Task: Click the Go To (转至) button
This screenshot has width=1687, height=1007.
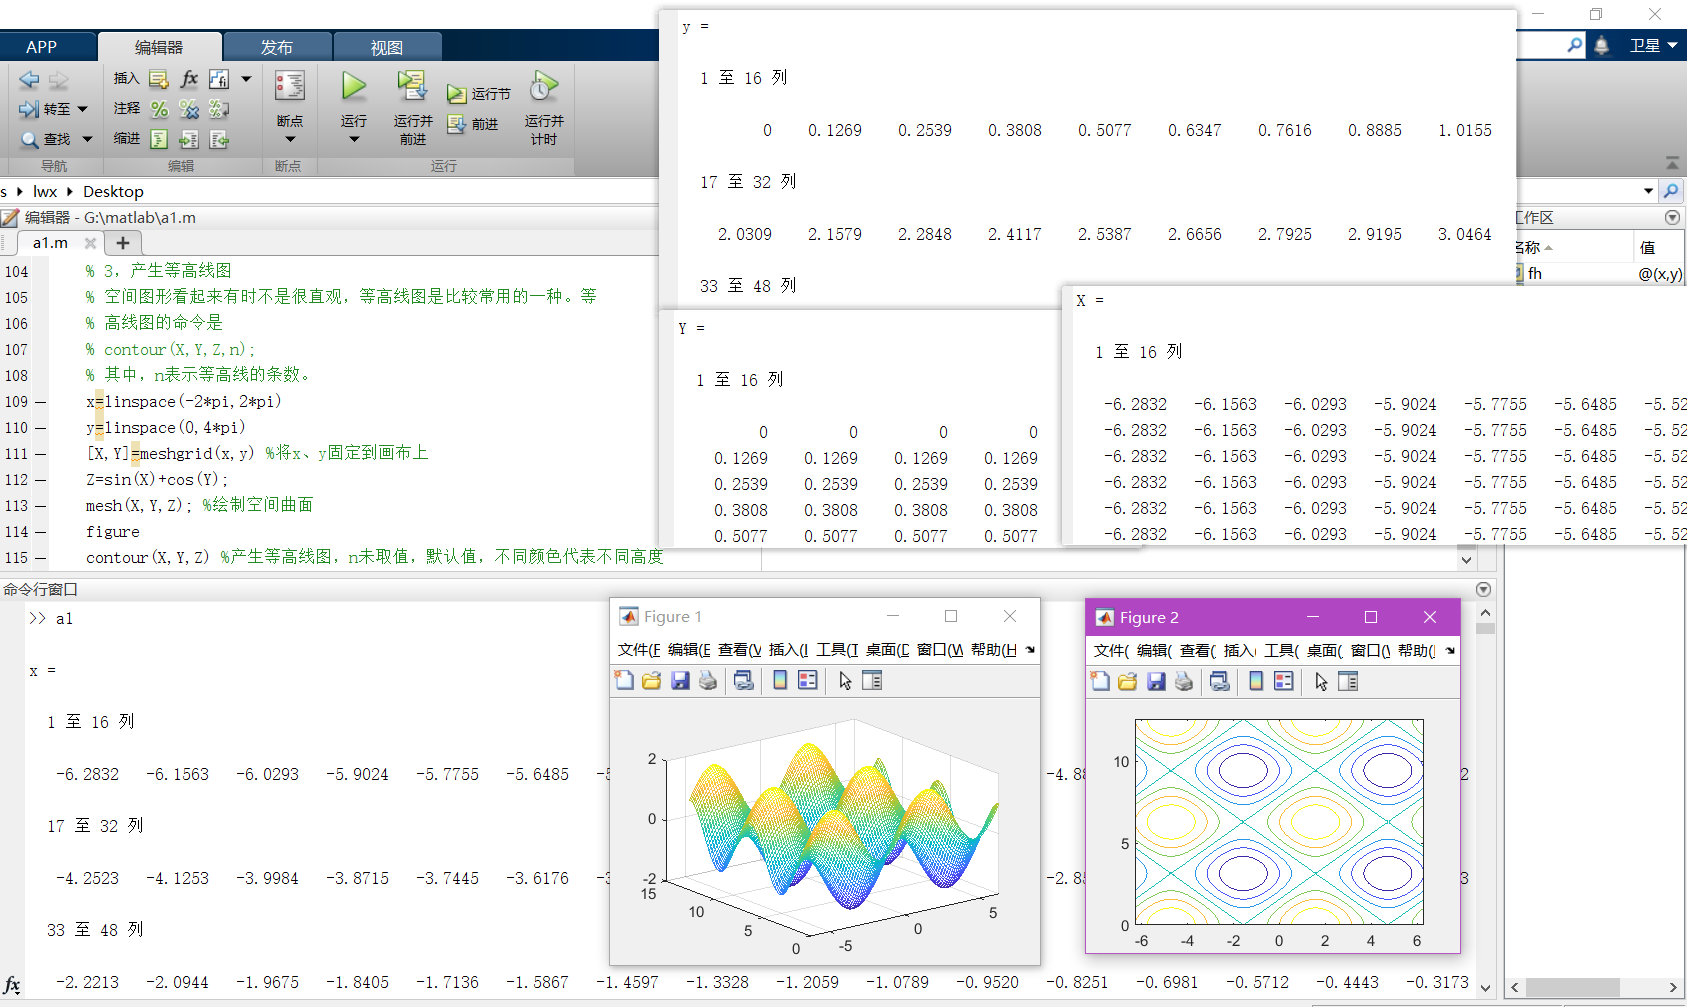Action: pos(45,109)
